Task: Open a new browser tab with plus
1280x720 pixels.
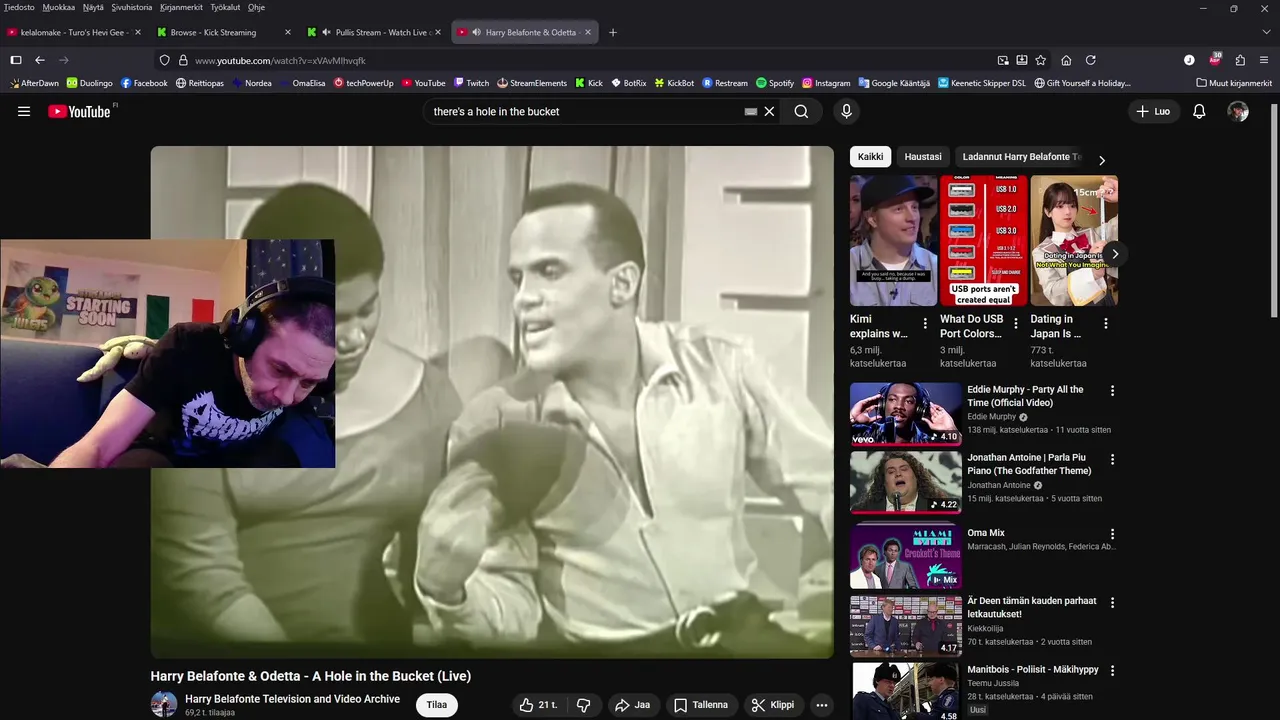Action: click(x=613, y=32)
